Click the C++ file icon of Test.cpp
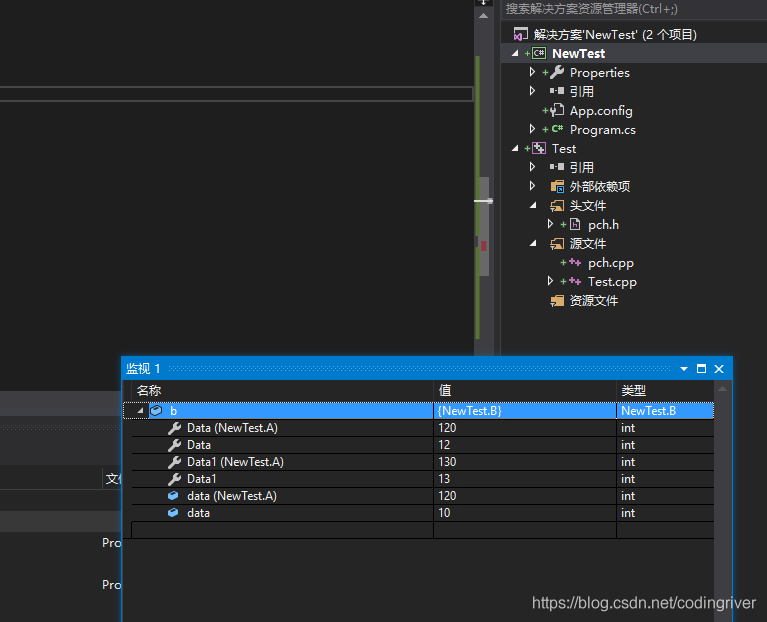Screen dimensions: 767x622 click(575, 282)
